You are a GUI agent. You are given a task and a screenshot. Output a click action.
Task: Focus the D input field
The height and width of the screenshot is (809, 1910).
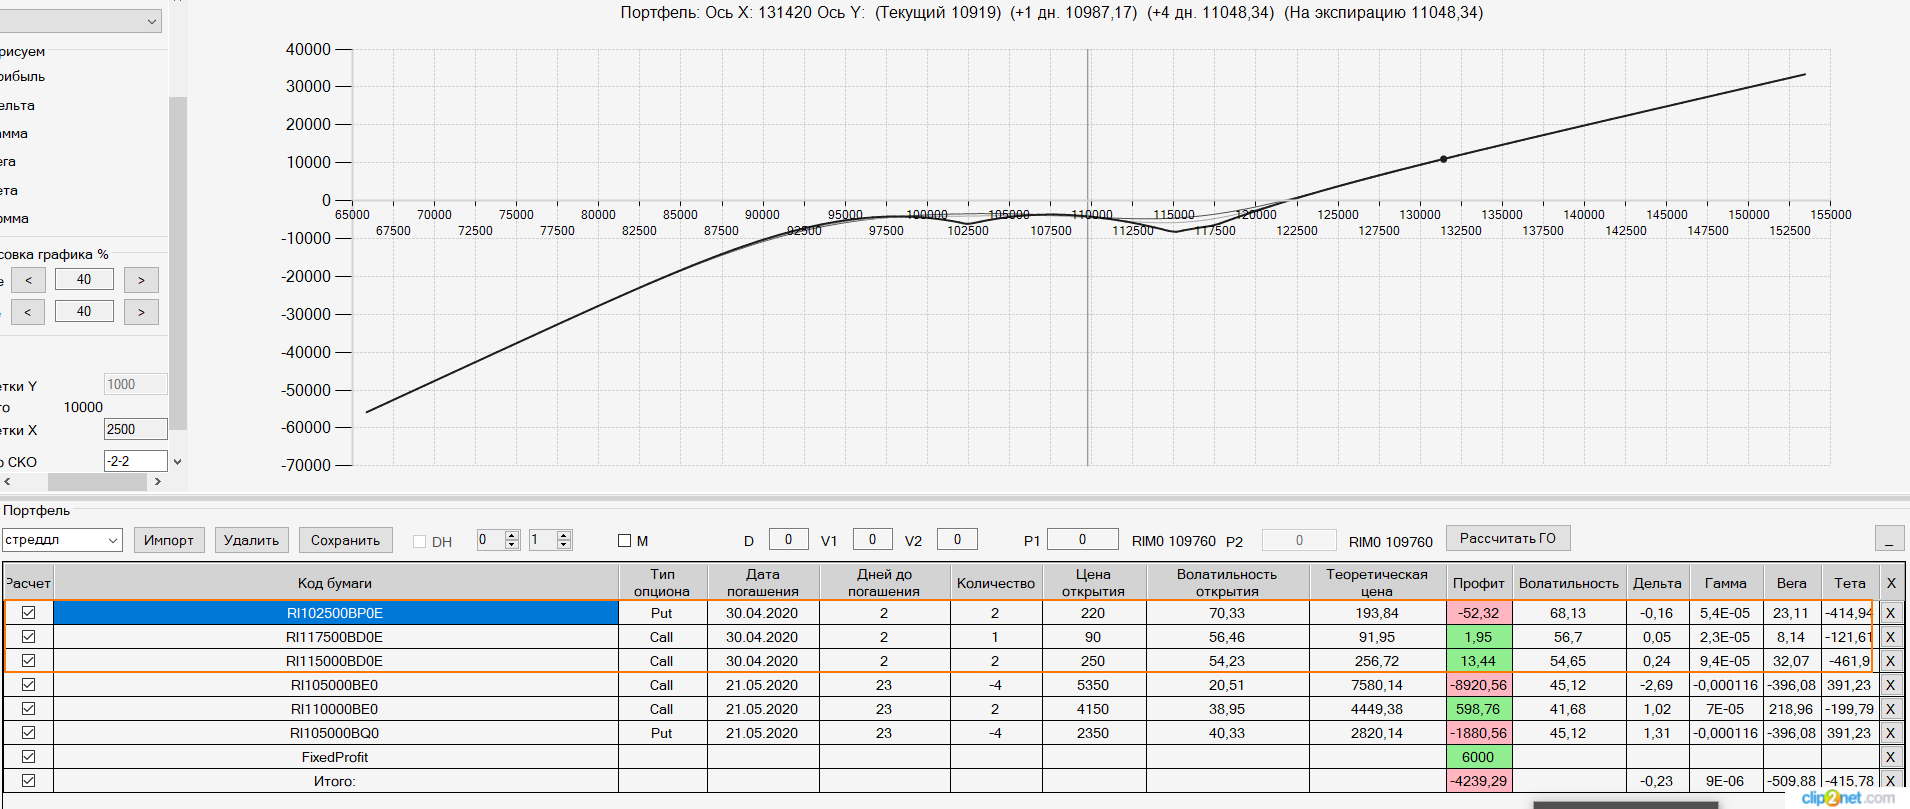pyautogui.click(x=789, y=540)
